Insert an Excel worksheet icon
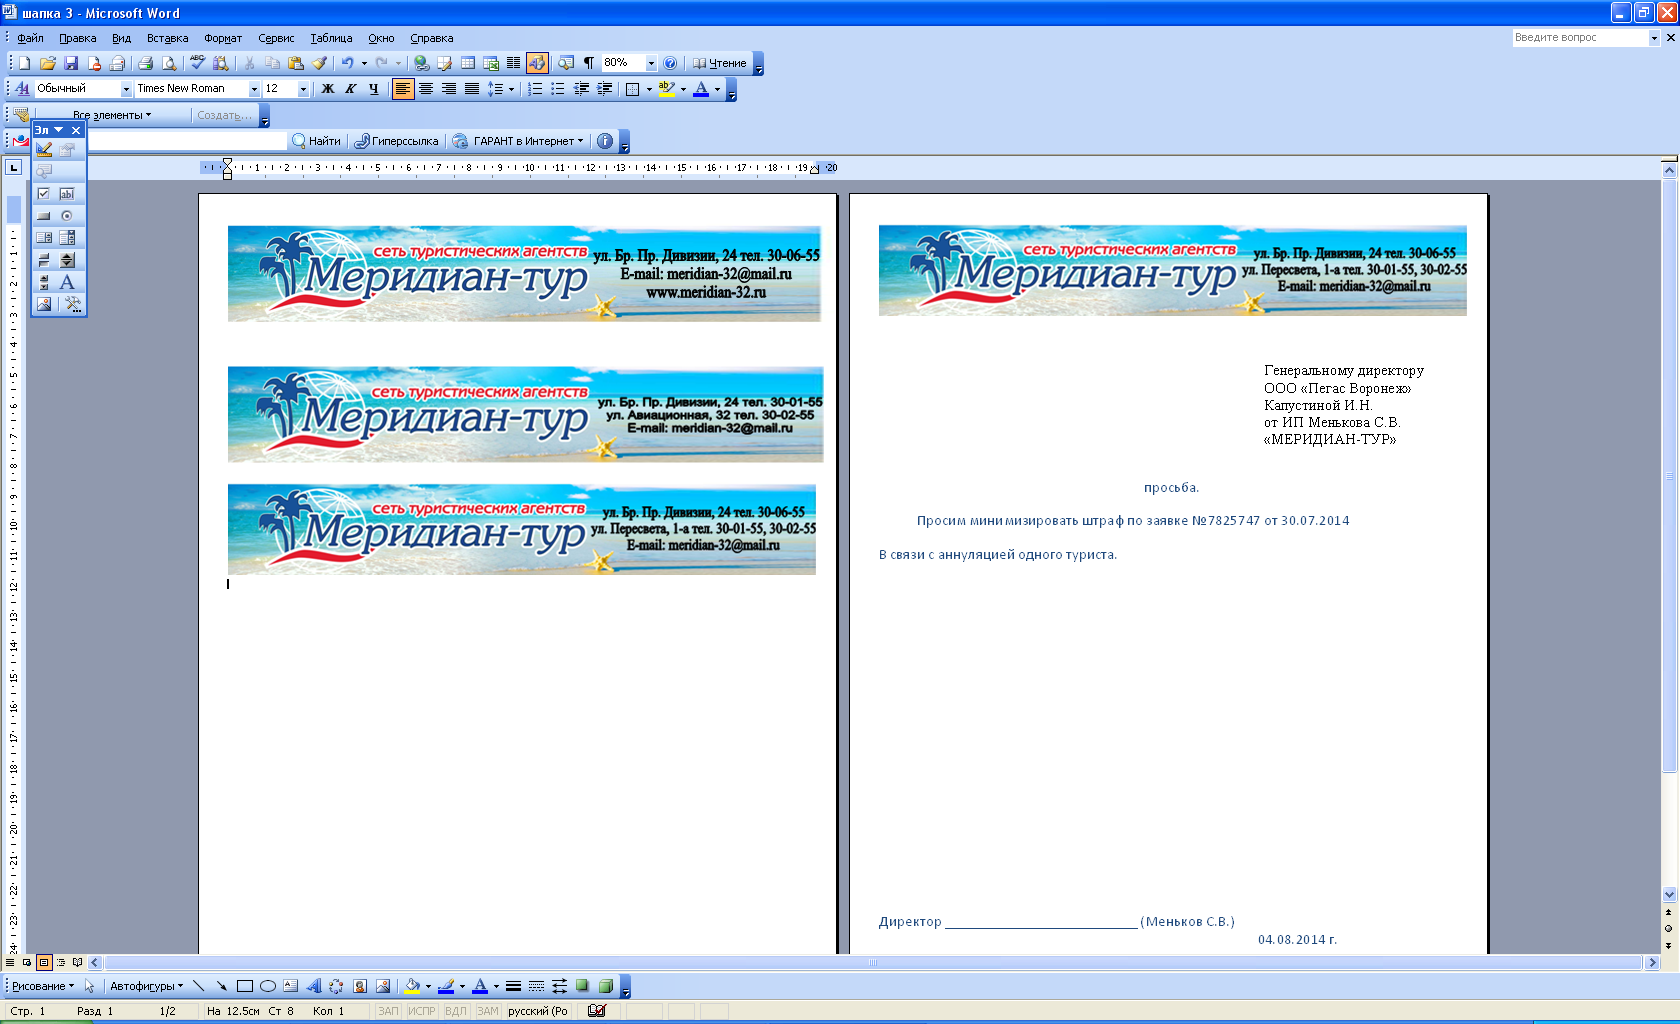 [491, 63]
